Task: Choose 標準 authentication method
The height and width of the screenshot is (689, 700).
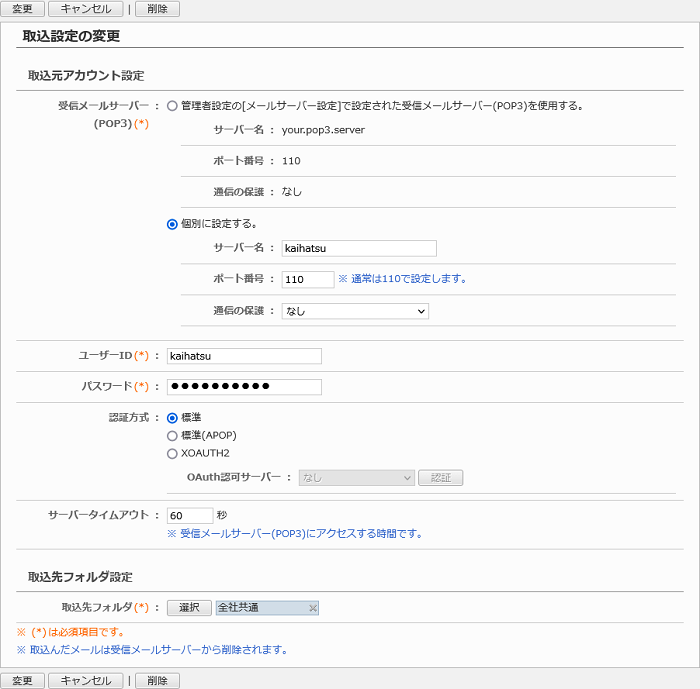Action: point(173,418)
